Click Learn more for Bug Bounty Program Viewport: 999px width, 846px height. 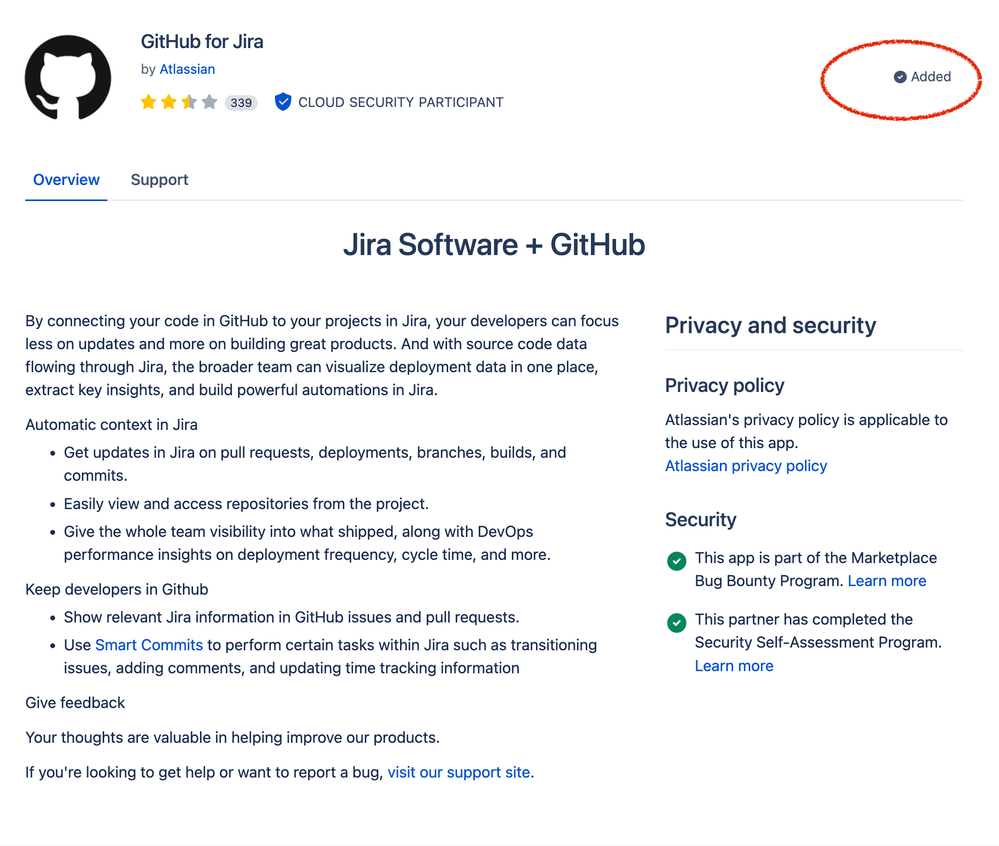(x=887, y=581)
